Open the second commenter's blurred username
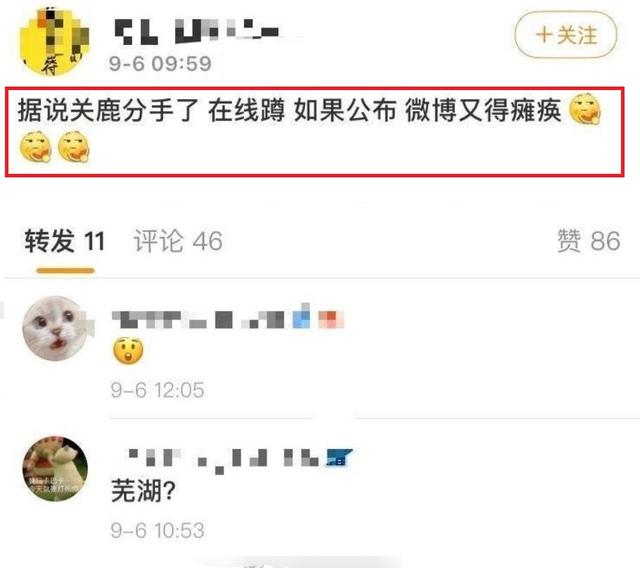This screenshot has width=640, height=568. 232,459
